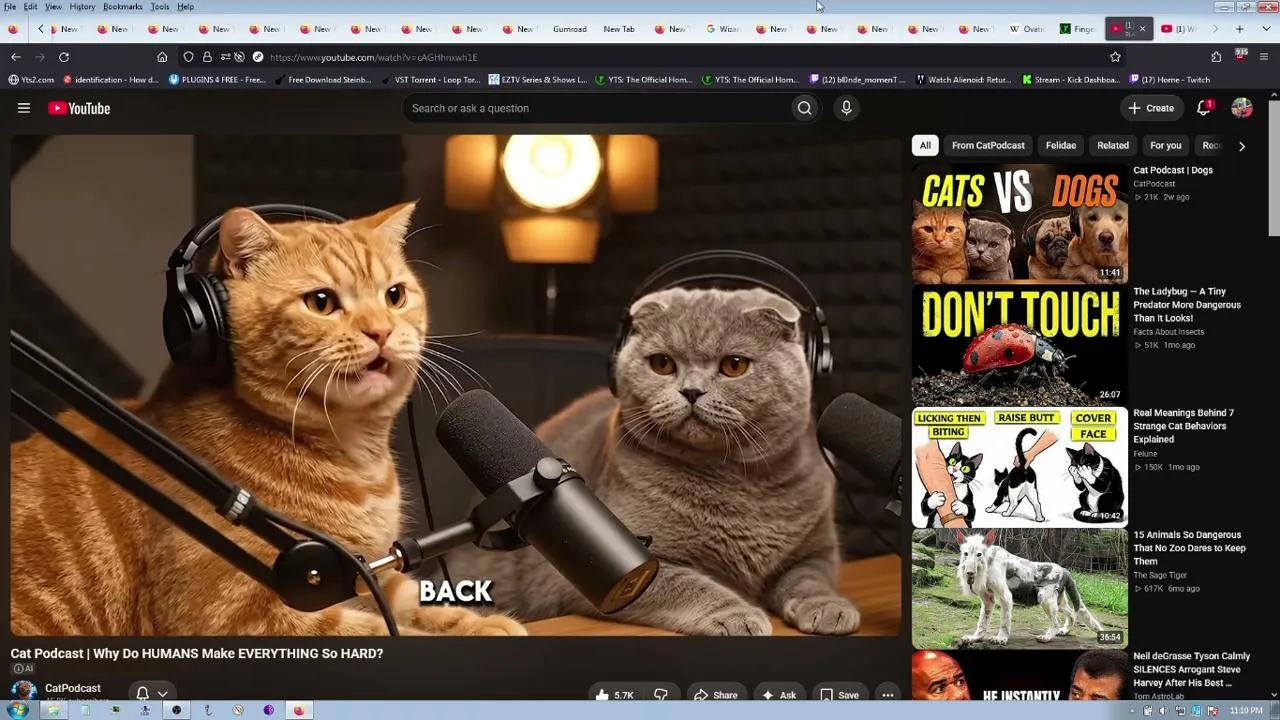The width and height of the screenshot is (1280, 720).
Task: Click the Ask button
Action: (779, 695)
